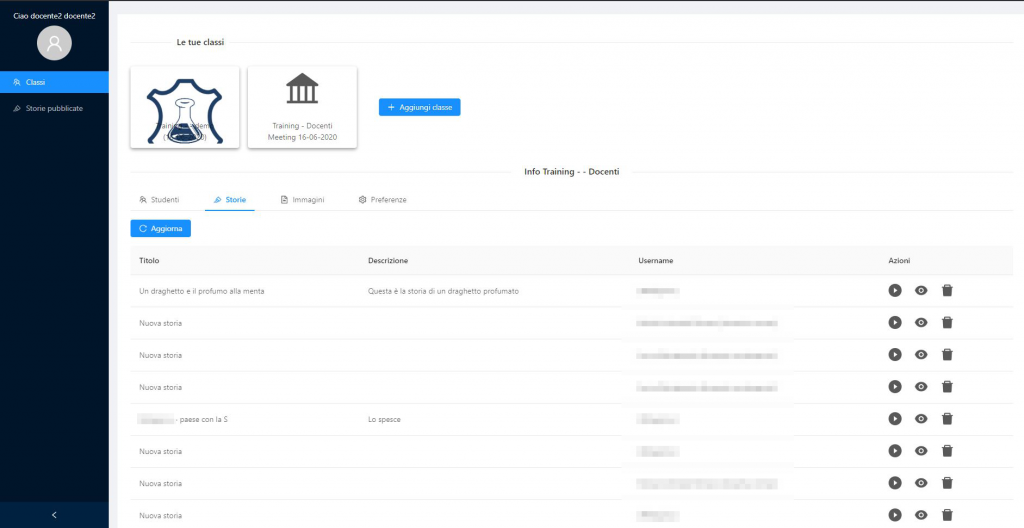Click 'Aggiungi classe' button
1024x528 pixels.
pos(419,107)
